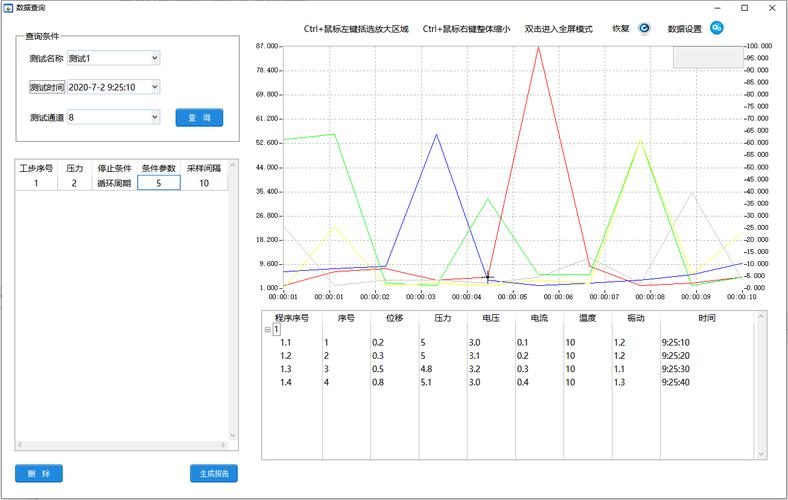Select the 工步序号 column header
This screenshot has width=788, height=500.
pyautogui.click(x=36, y=168)
